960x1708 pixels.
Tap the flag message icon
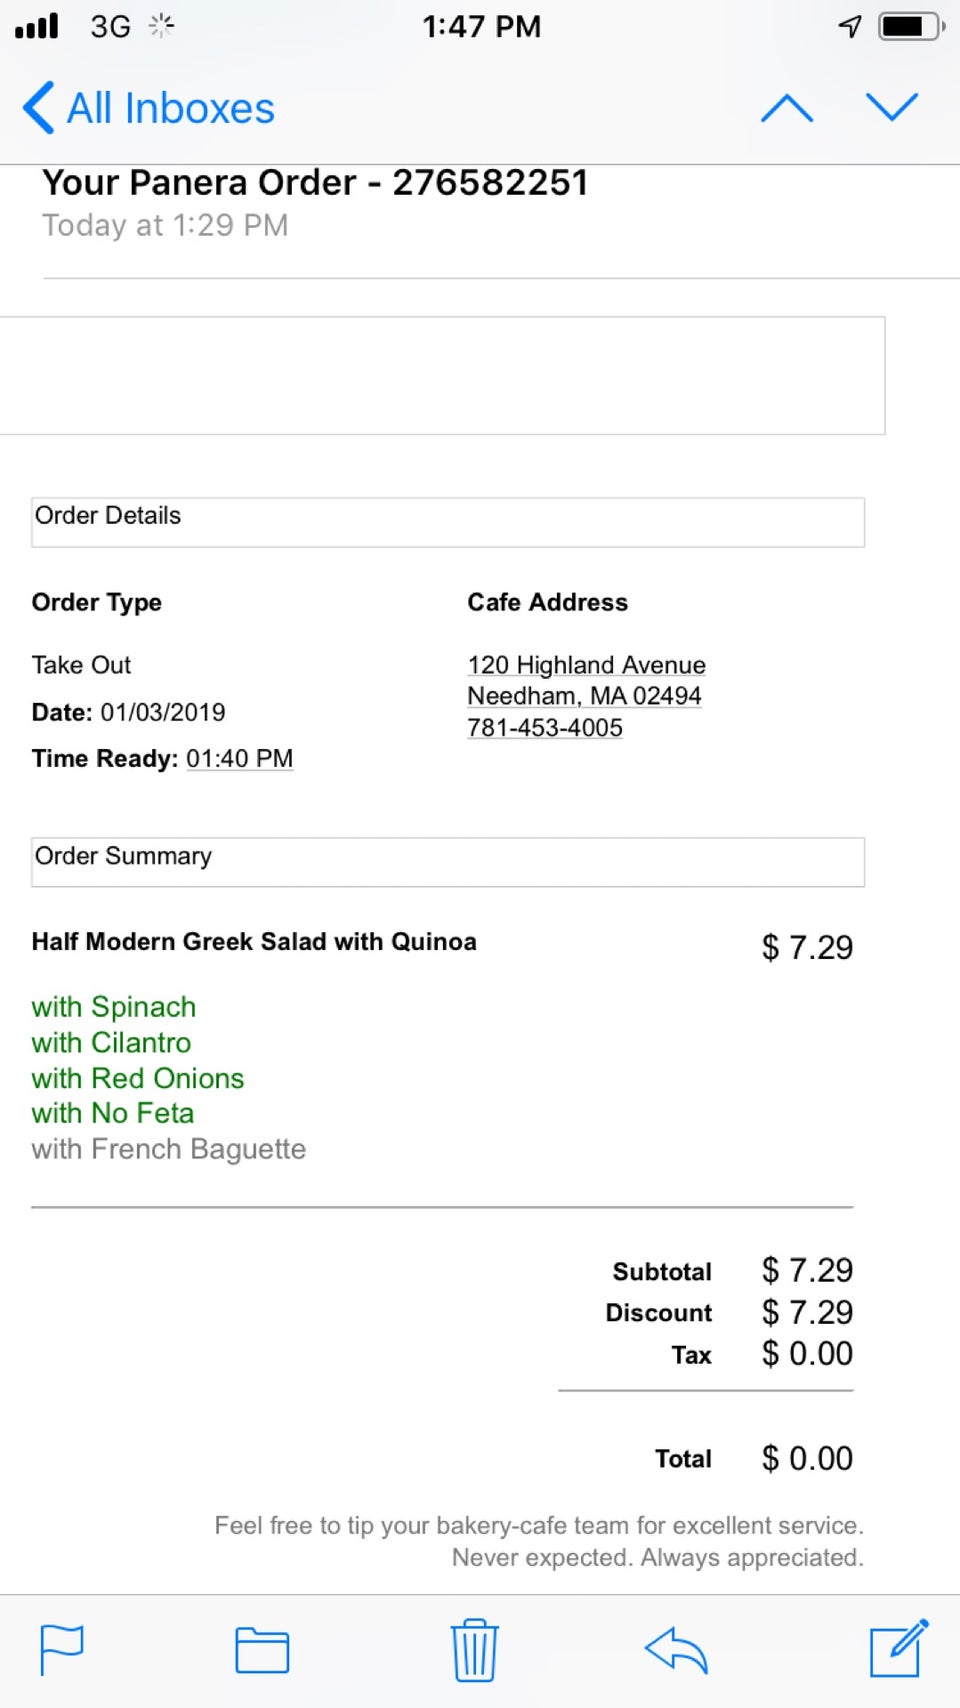tap(61, 1649)
